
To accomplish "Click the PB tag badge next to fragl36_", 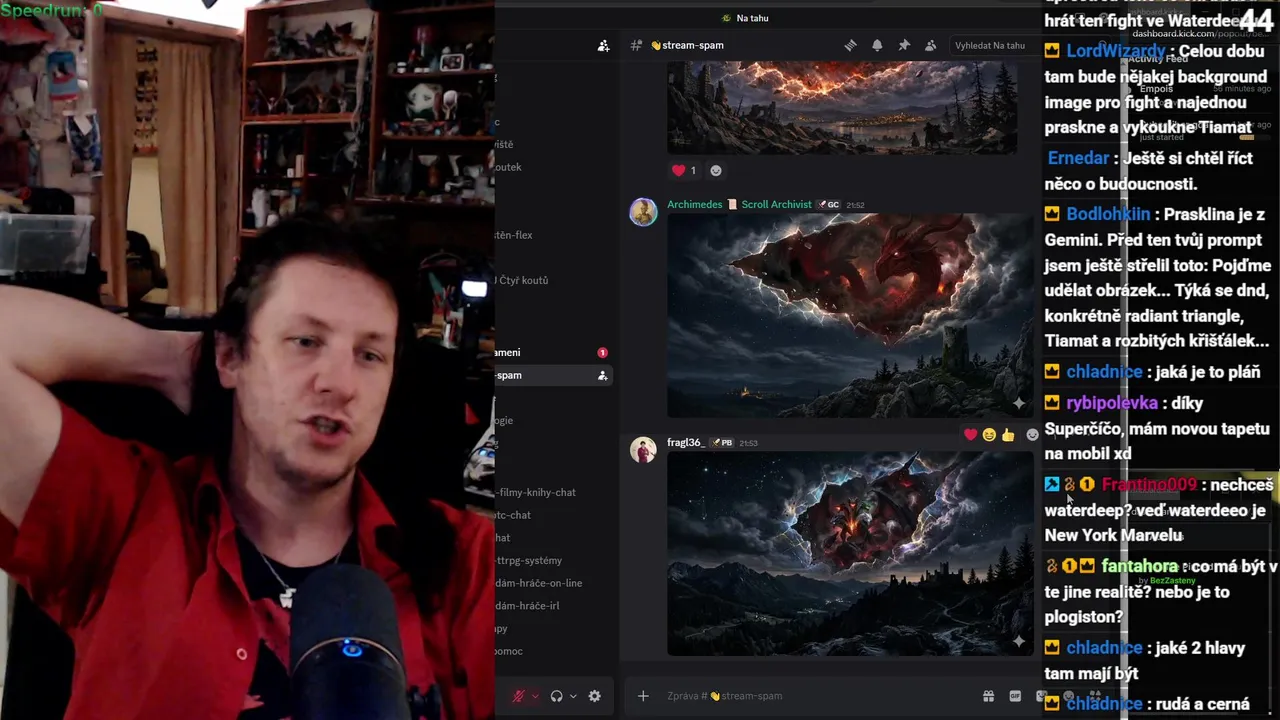I will pos(722,443).
